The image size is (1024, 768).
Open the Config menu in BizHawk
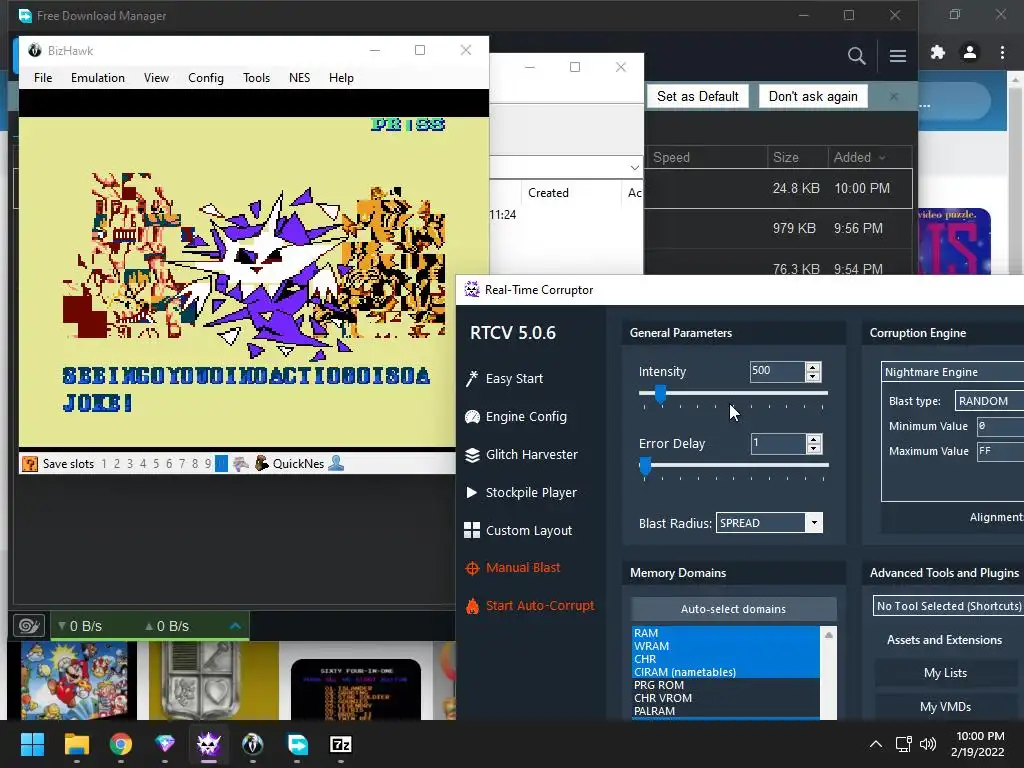206,78
